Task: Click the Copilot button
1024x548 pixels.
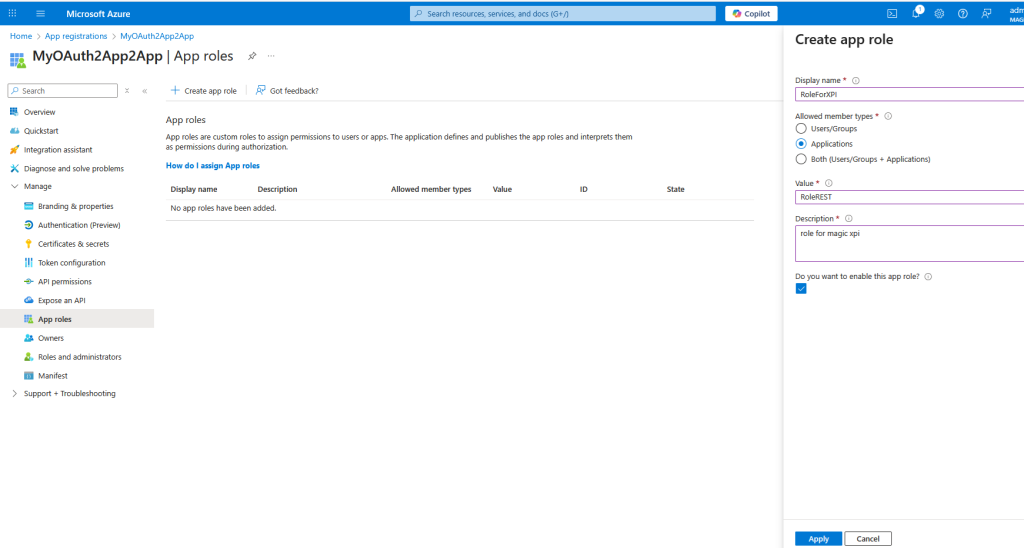Action: [x=751, y=13]
